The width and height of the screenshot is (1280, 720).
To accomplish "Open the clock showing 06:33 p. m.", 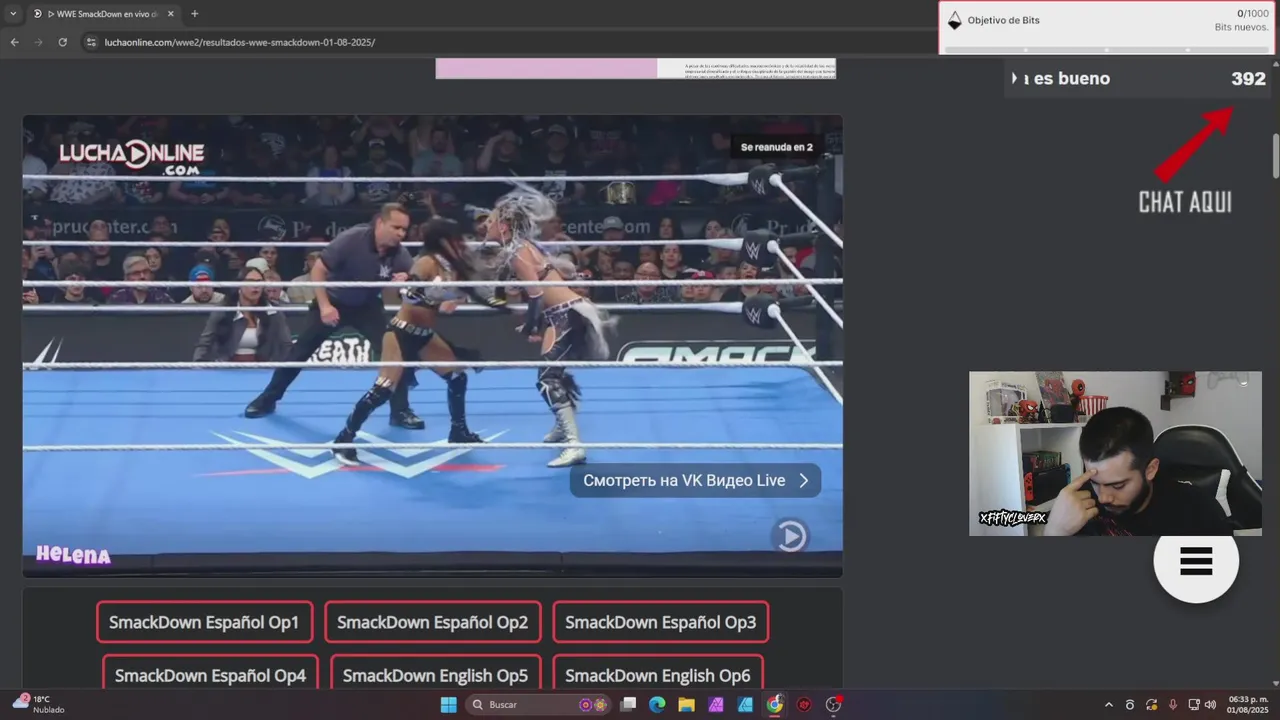I will click(x=1247, y=704).
